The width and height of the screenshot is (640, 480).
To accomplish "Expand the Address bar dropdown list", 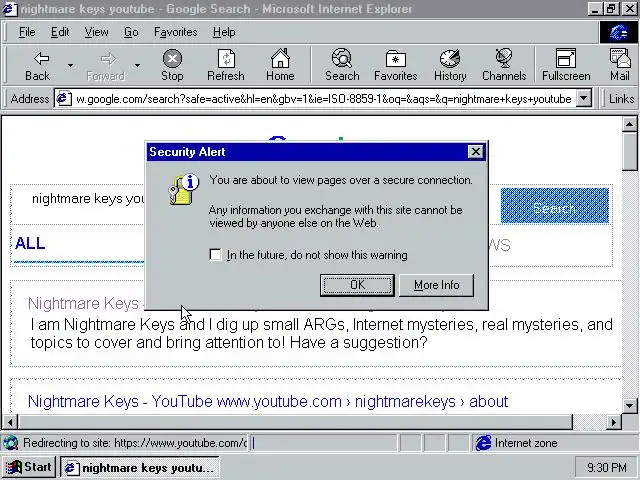I will point(584,99).
